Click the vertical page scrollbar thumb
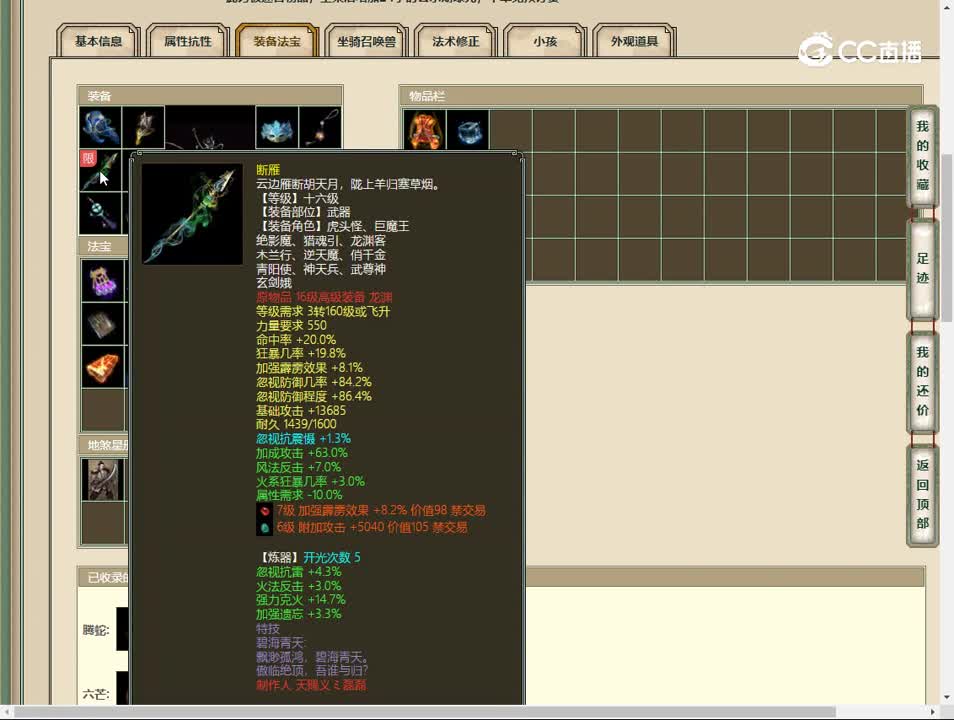This screenshot has width=954, height=720. click(947, 237)
